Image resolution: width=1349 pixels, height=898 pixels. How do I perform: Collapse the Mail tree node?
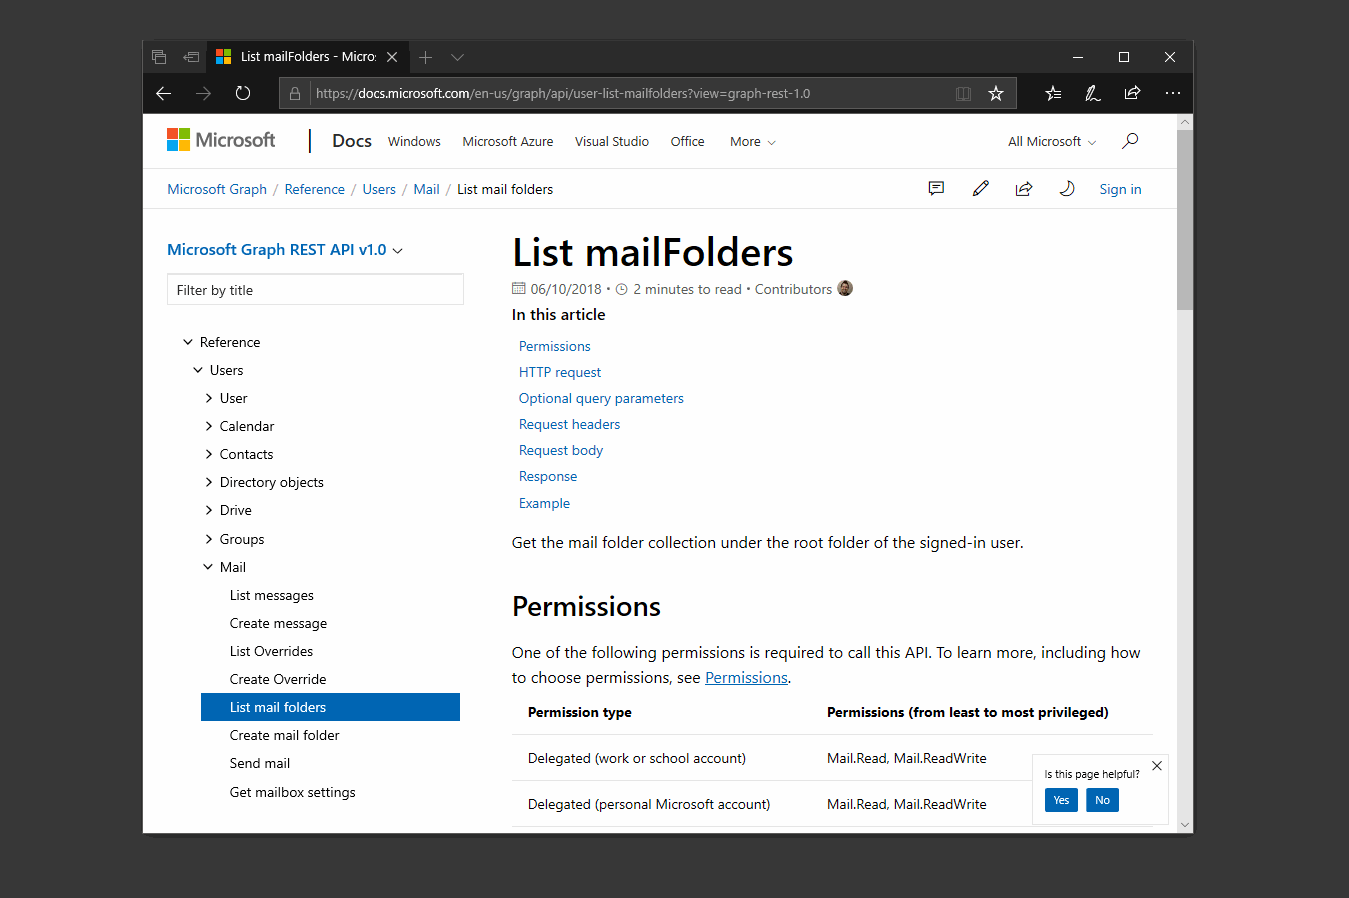coord(208,567)
